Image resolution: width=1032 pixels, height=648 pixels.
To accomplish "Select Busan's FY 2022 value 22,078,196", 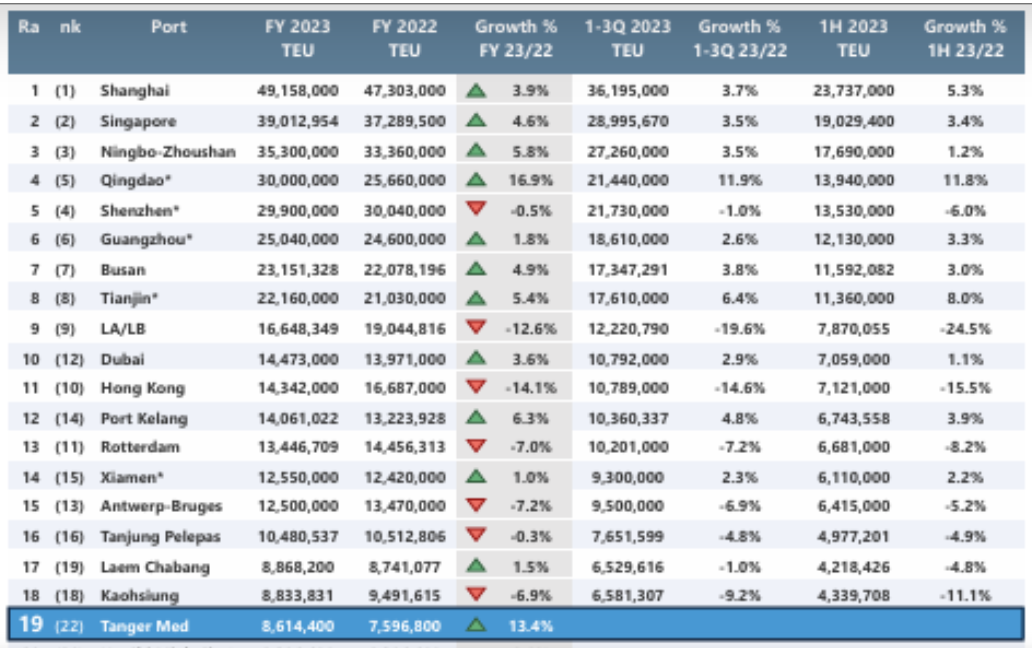I will tap(404, 269).
